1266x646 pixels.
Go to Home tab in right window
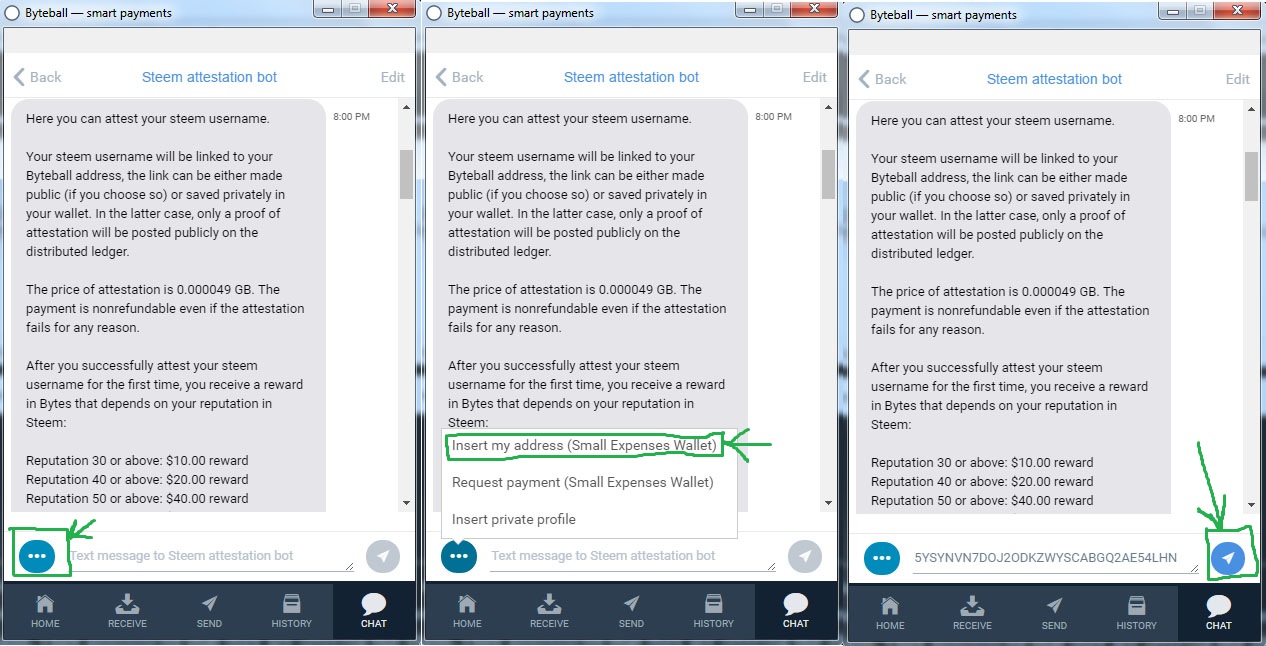pos(890,613)
